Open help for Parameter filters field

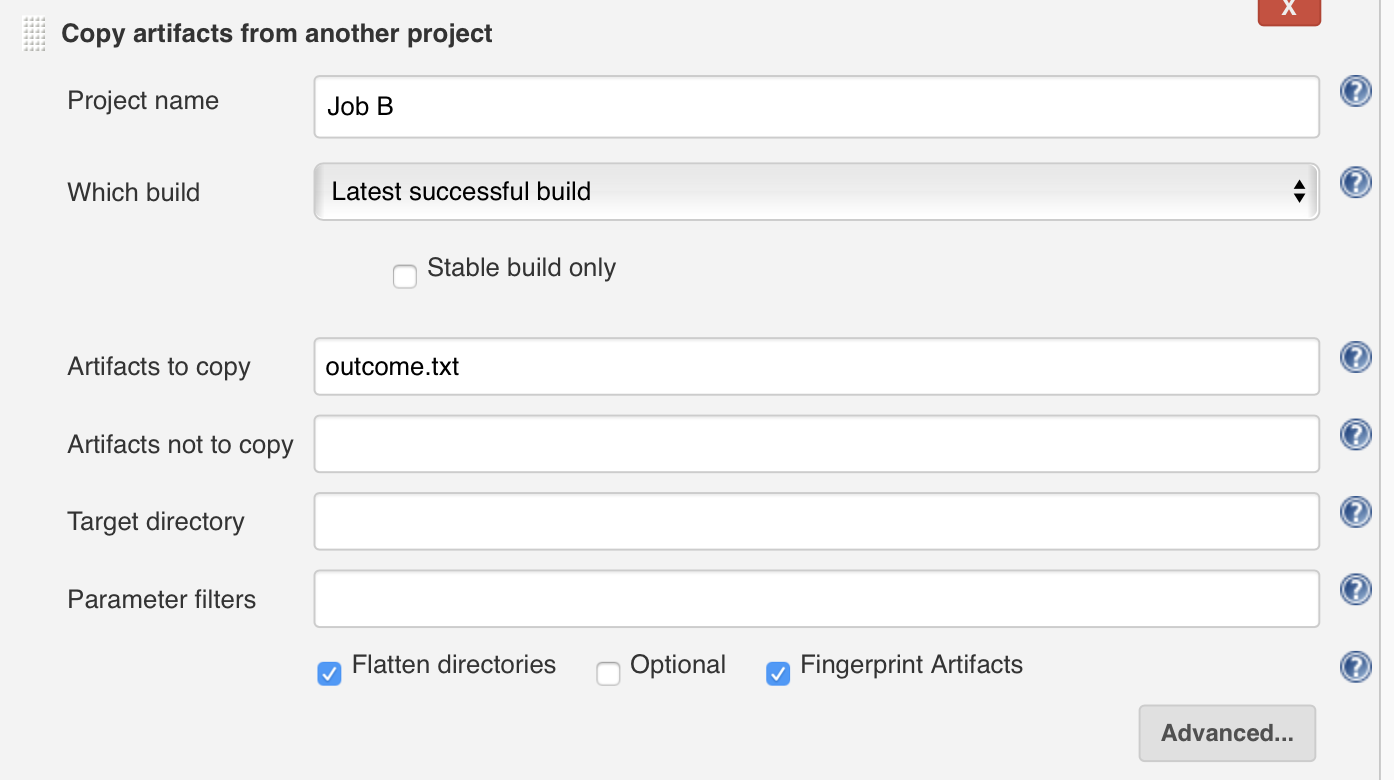click(1355, 590)
